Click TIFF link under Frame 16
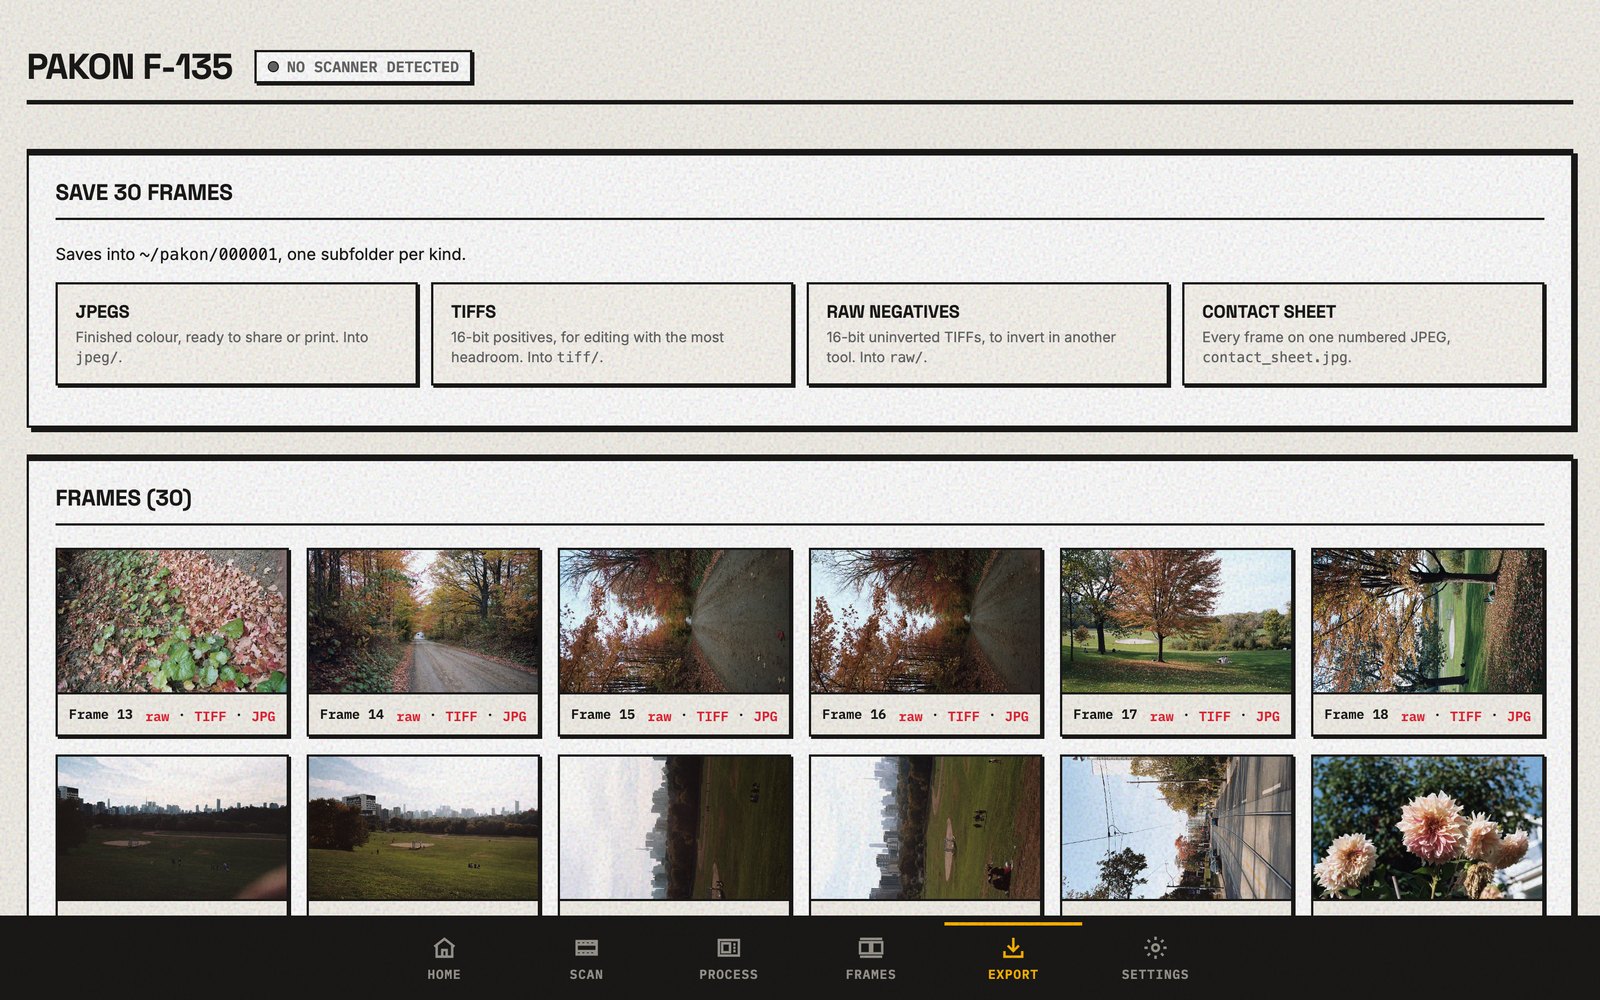Image resolution: width=1600 pixels, height=1000 pixels. [x=963, y=716]
